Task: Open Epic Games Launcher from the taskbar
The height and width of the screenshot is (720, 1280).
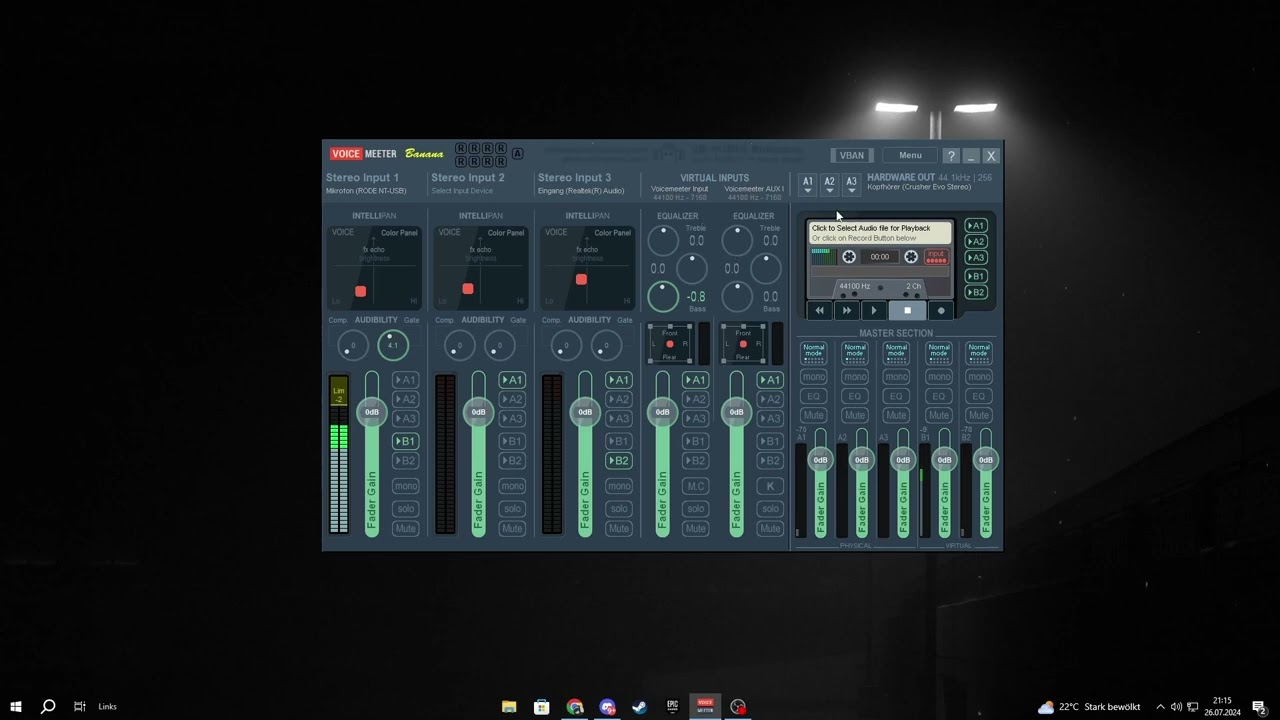Action: pos(673,706)
